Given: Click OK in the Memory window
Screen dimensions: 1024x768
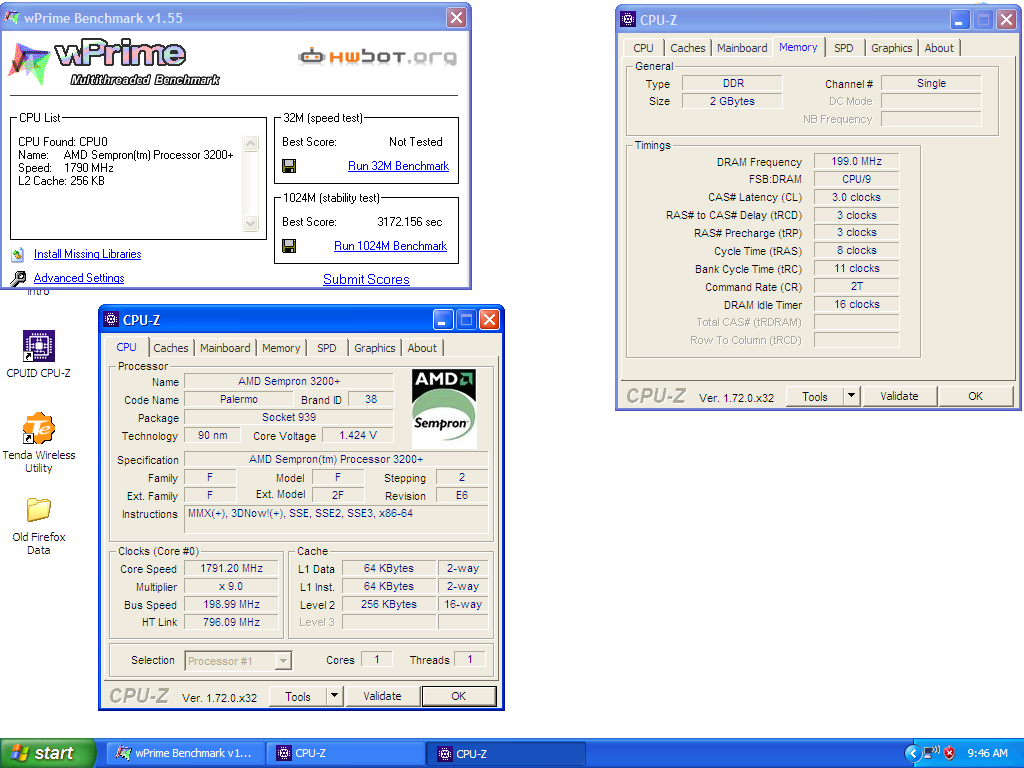Looking at the screenshot, I should click(x=976, y=396).
